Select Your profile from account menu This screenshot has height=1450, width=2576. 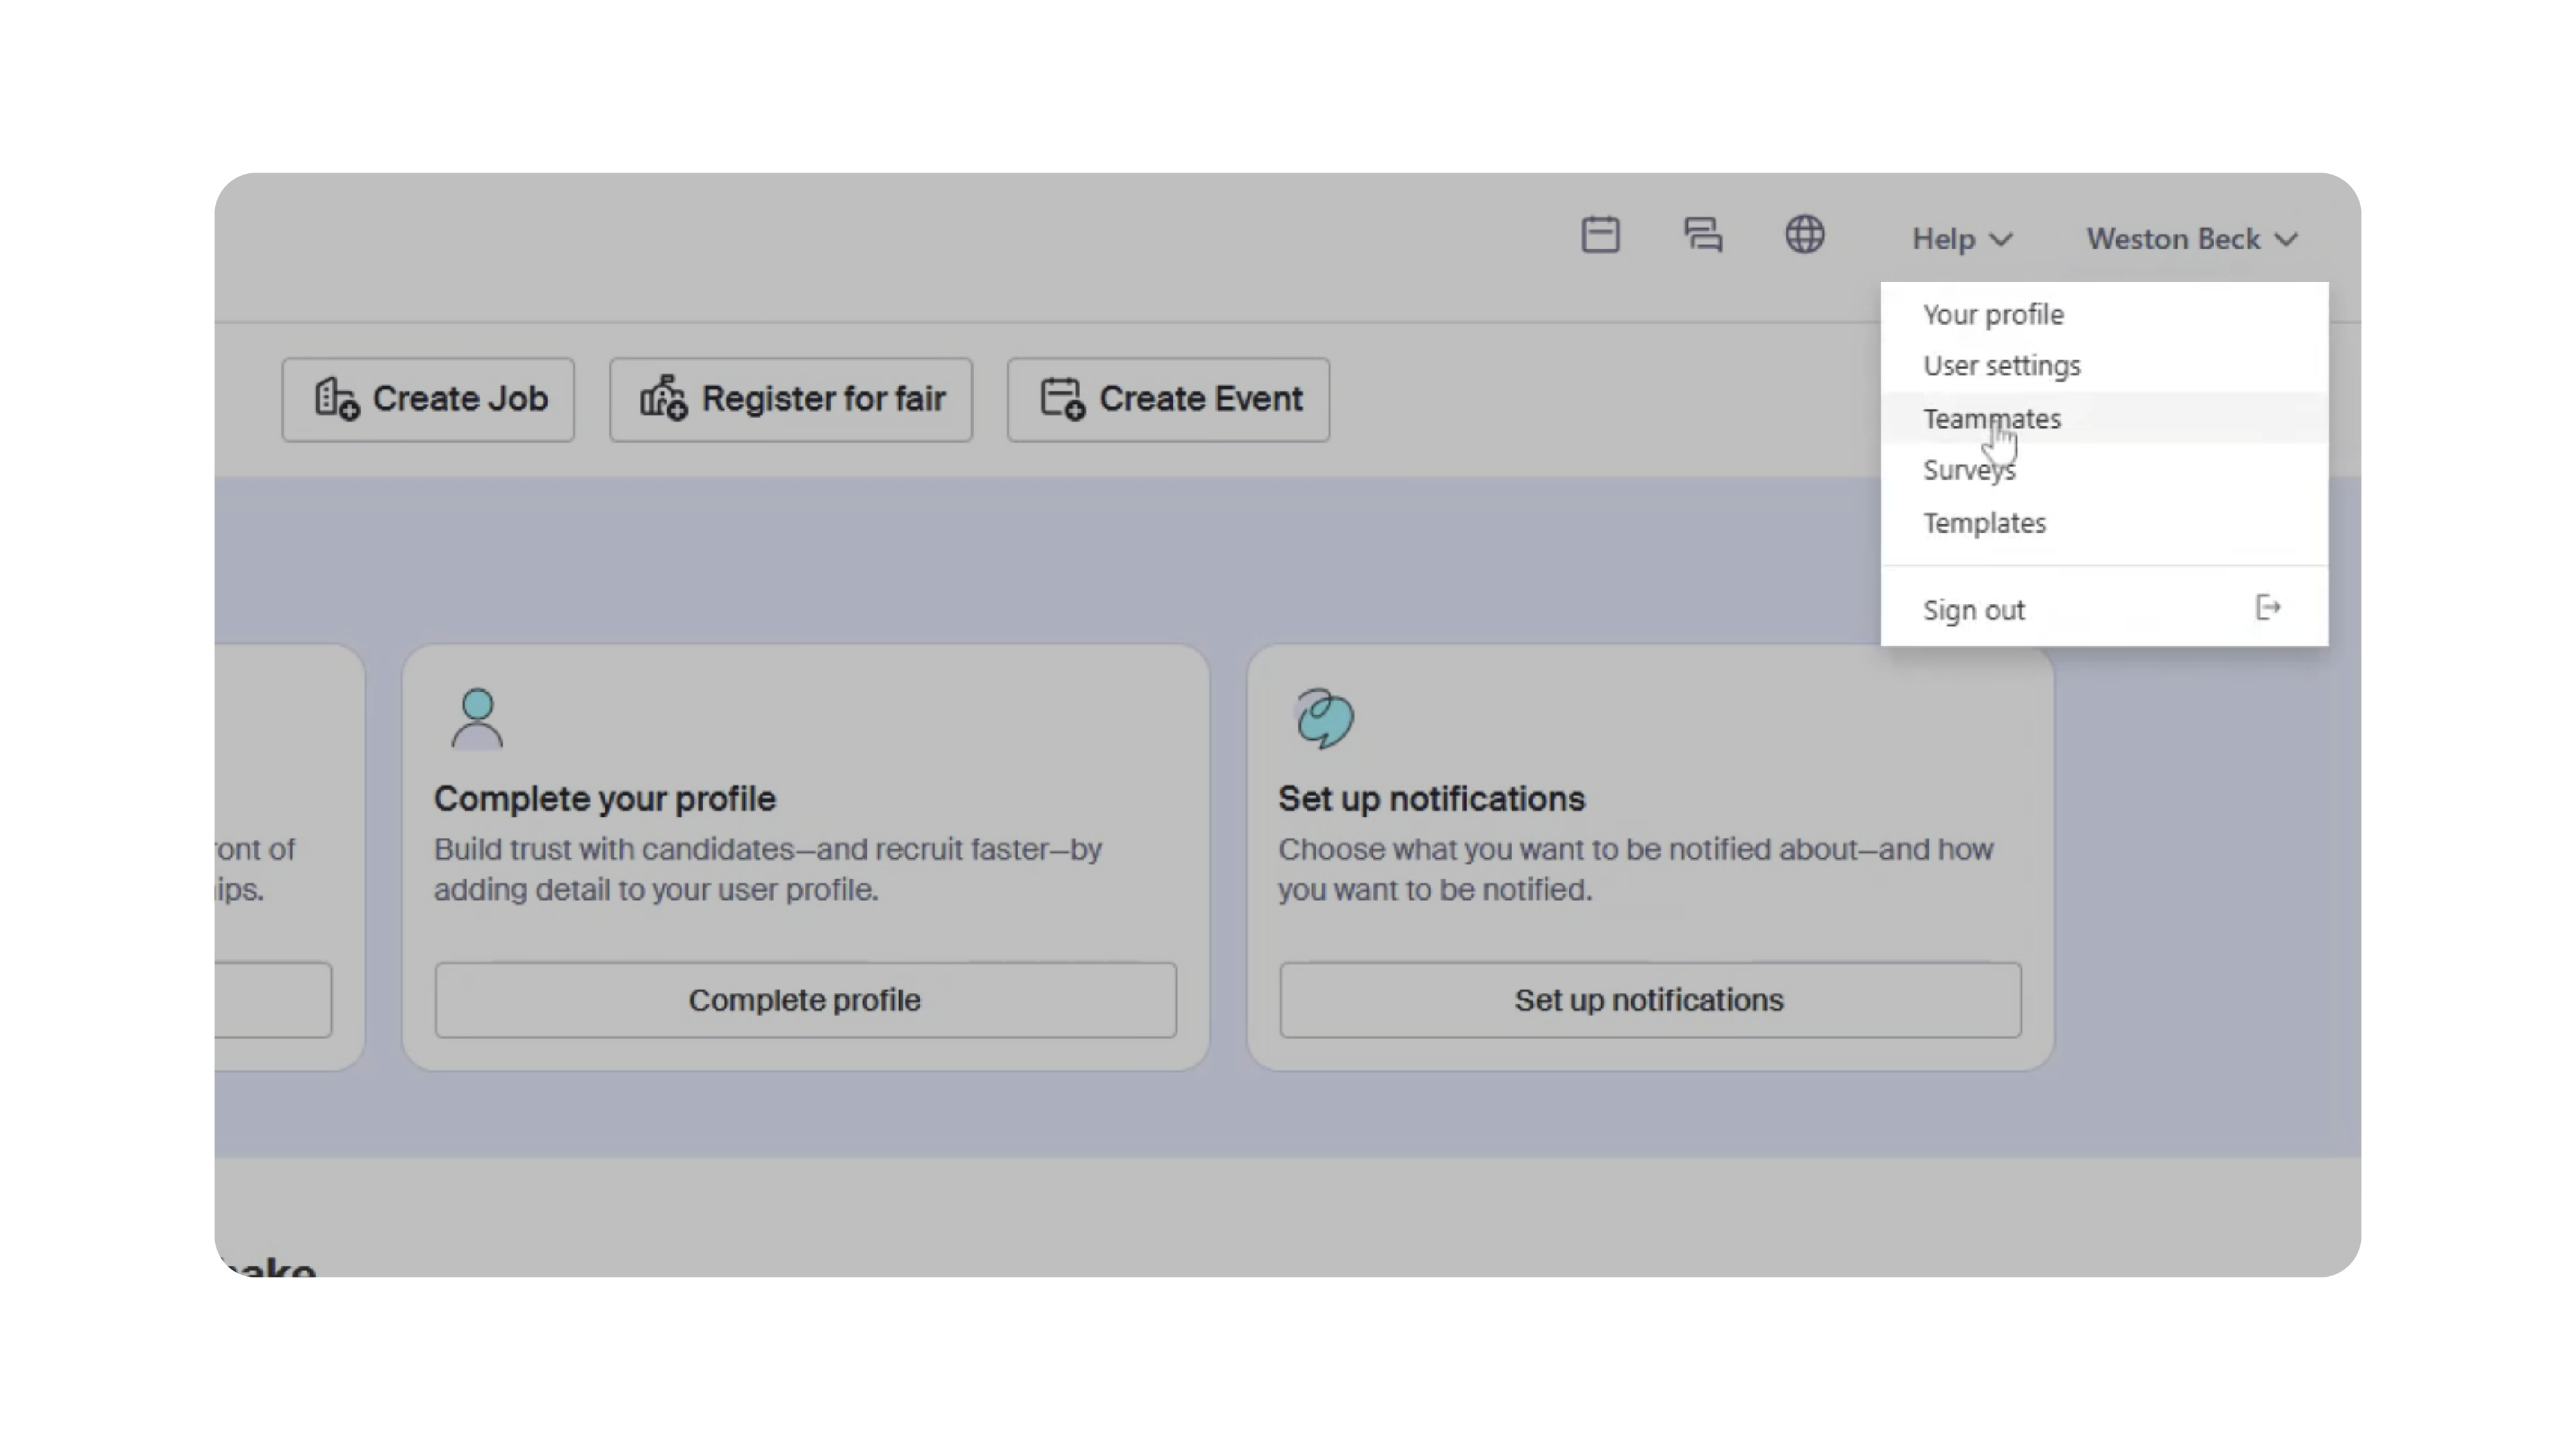click(x=1993, y=315)
